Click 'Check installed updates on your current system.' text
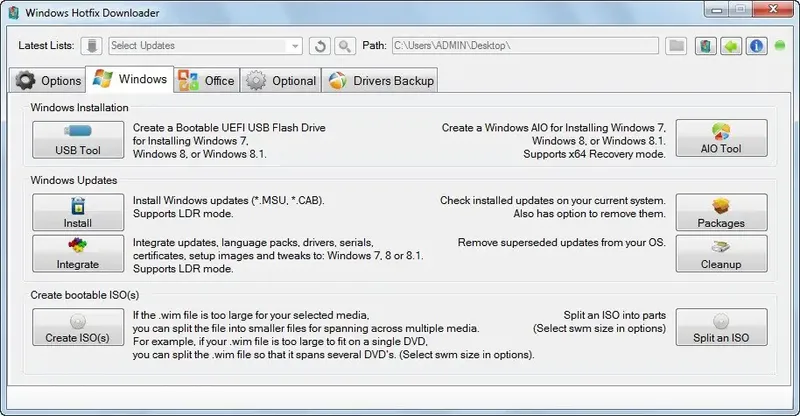800x416 pixels. click(553, 201)
